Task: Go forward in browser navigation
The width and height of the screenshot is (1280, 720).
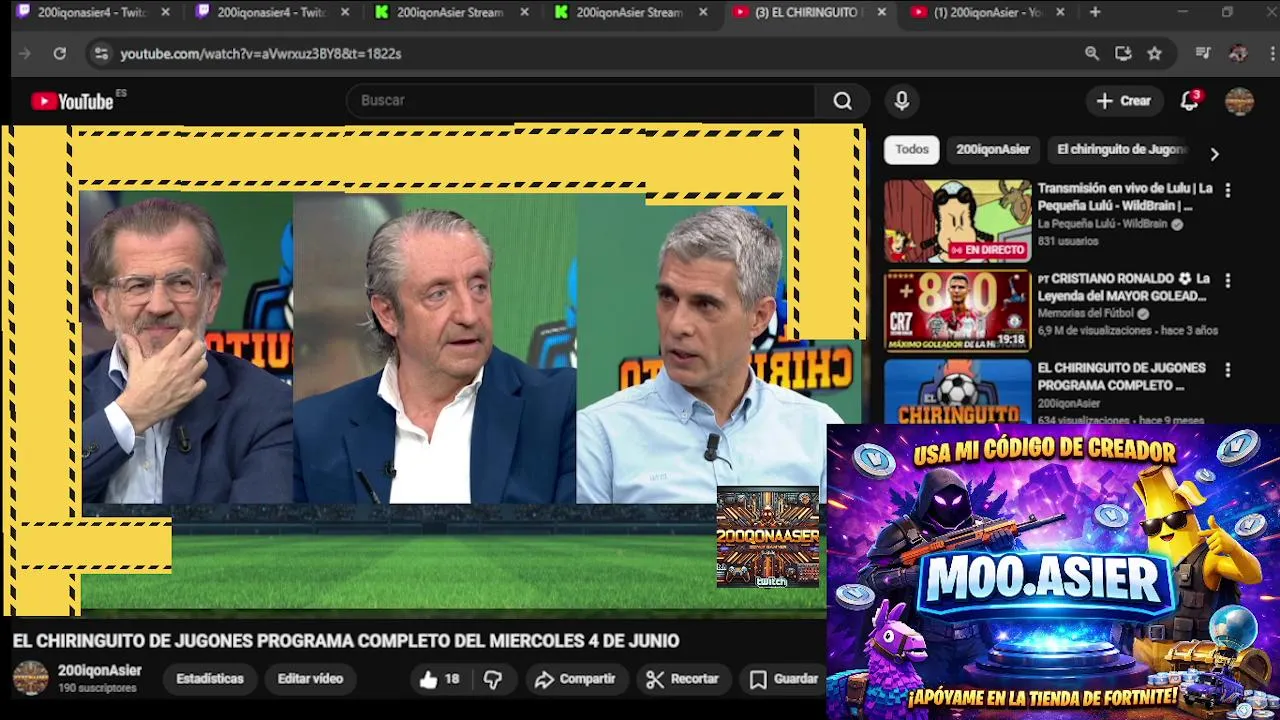Action: 25,54
